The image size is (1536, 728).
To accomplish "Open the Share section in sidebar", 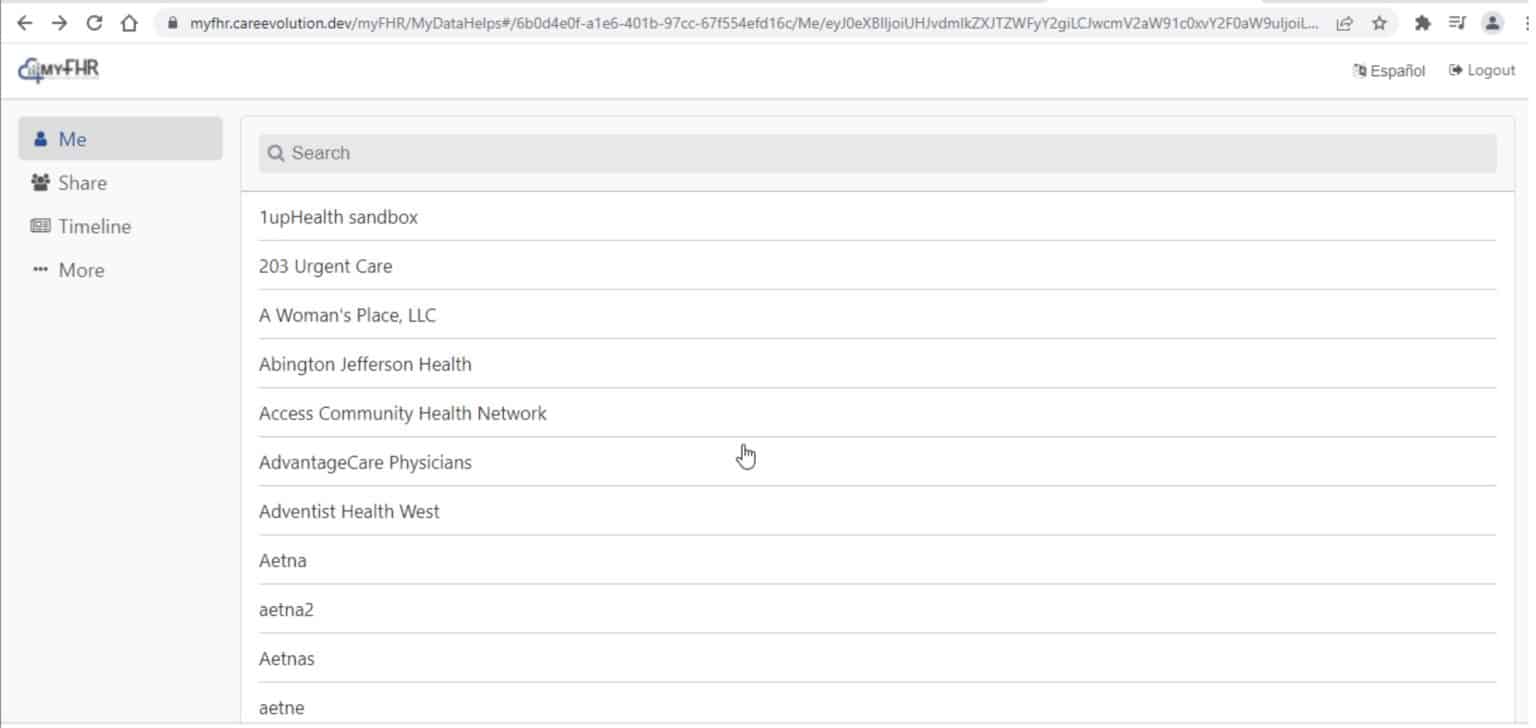I will (120, 183).
